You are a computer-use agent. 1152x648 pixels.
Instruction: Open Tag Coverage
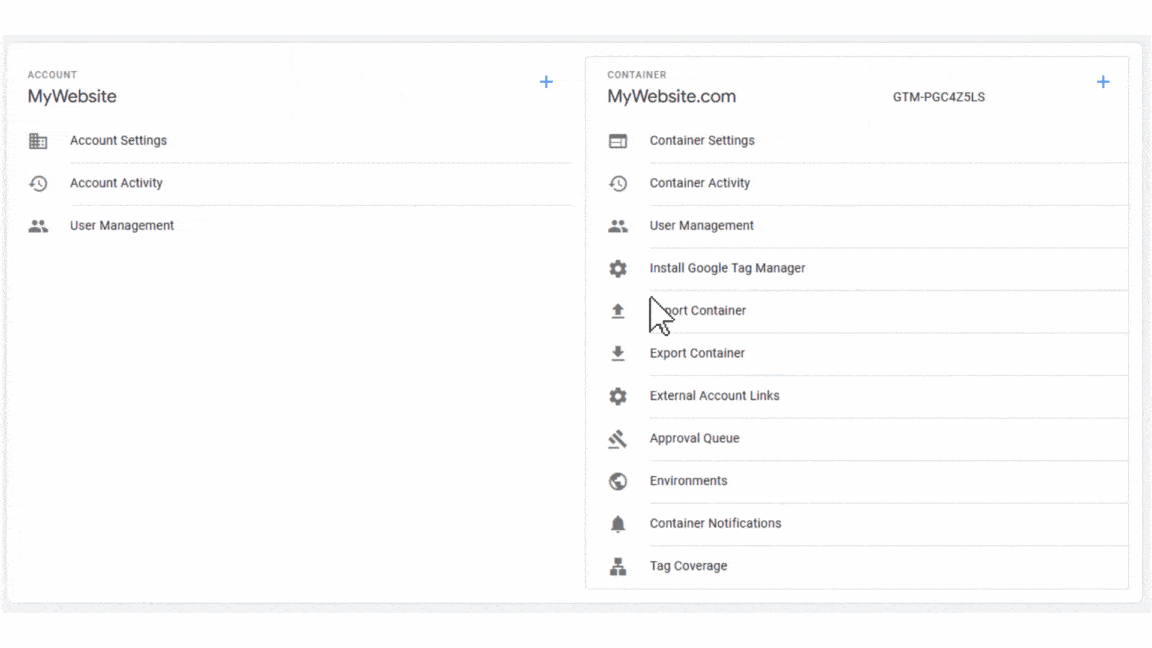[688, 566]
